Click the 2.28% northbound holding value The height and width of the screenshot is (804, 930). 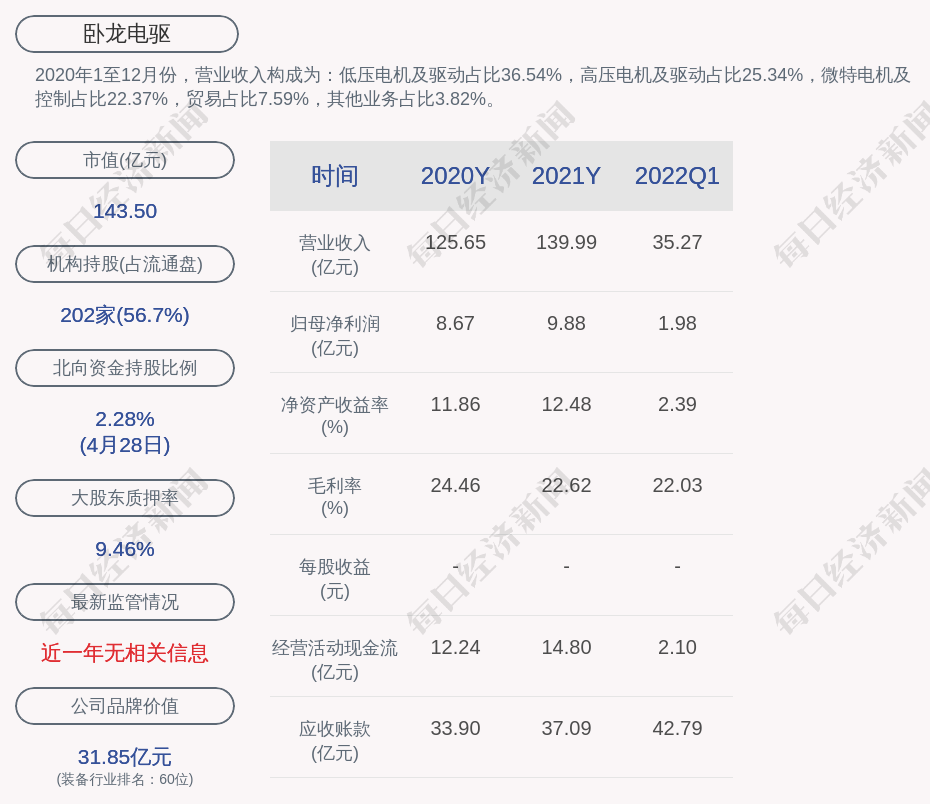pos(125,419)
